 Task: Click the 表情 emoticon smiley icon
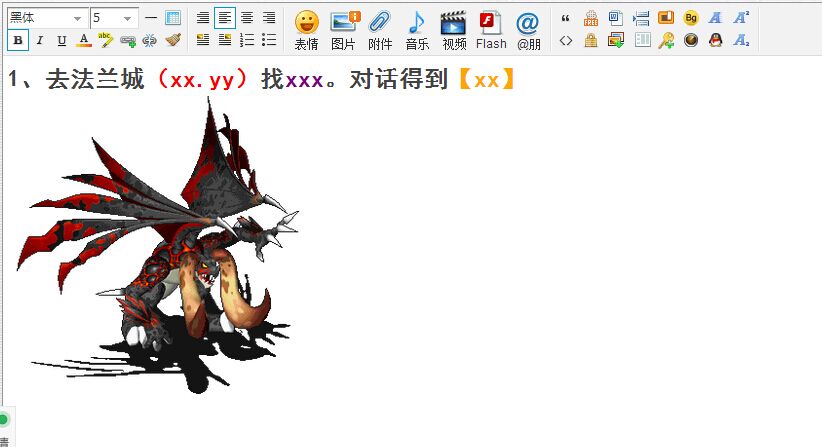pos(306,29)
